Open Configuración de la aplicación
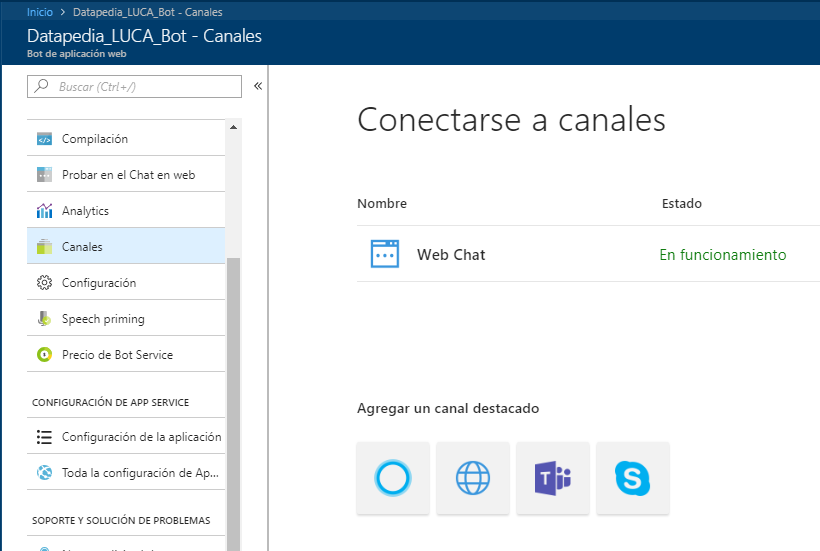The image size is (820, 551). pyautogui.click(x=141, y=437)
